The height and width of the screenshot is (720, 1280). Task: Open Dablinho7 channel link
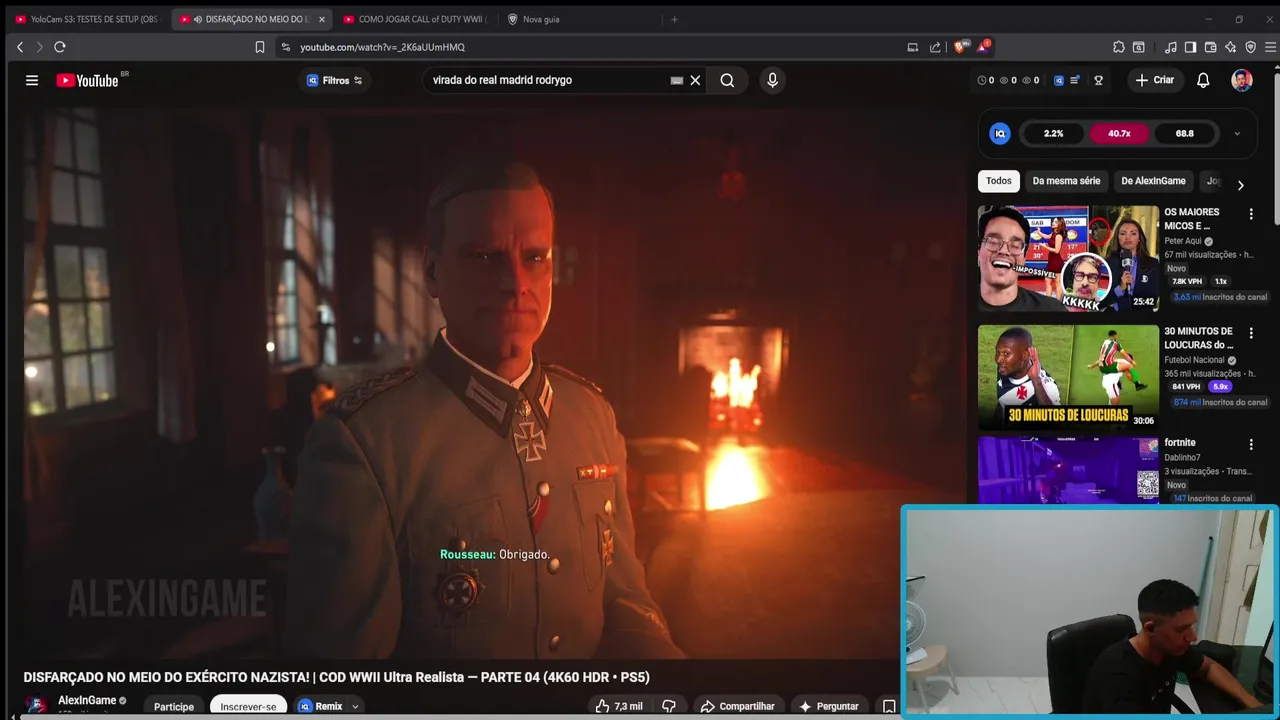click(x=1182, y=458)
